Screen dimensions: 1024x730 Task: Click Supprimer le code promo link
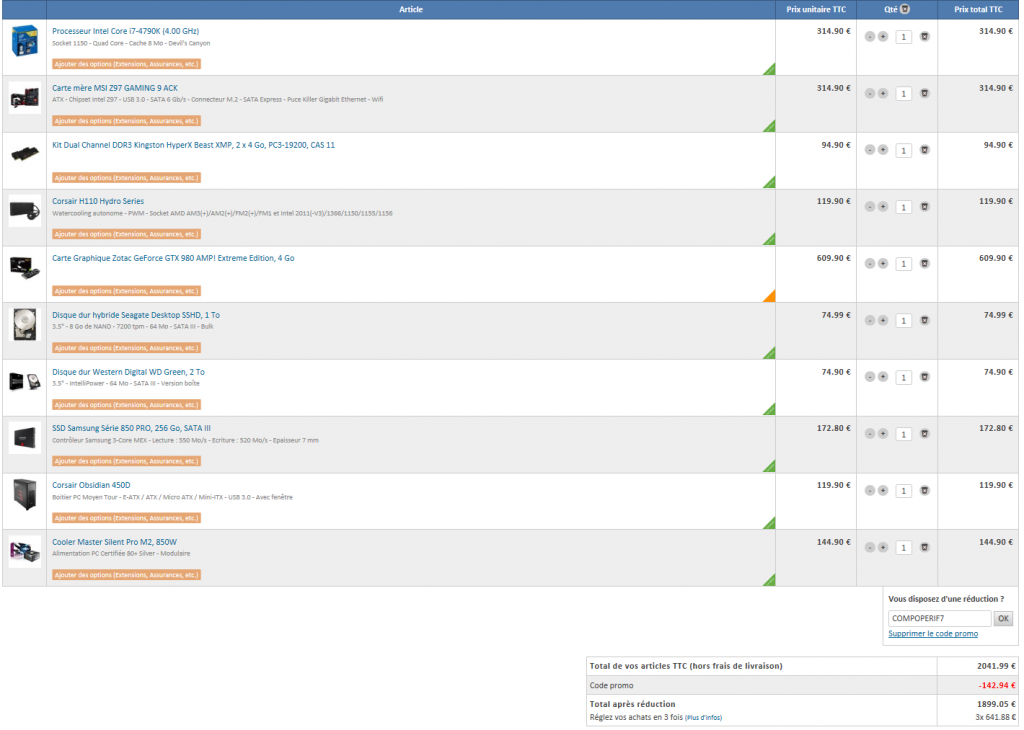pyautogui.click(x=933, y=634)
